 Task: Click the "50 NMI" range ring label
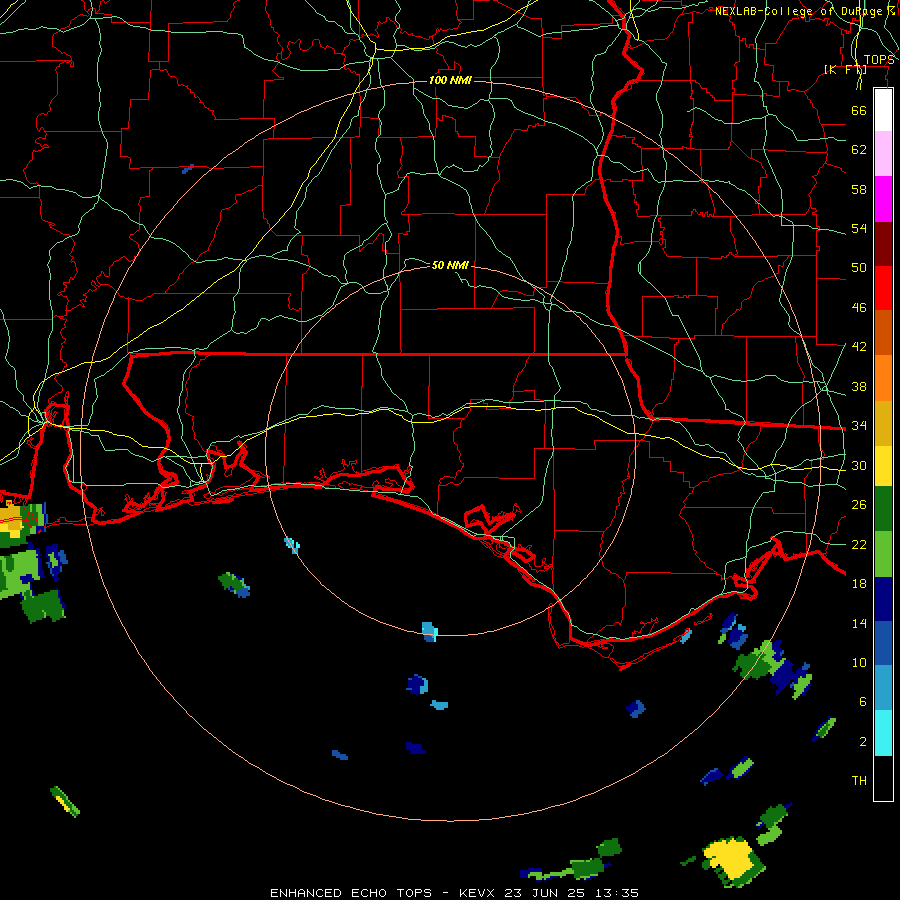(x=450, y=265)
